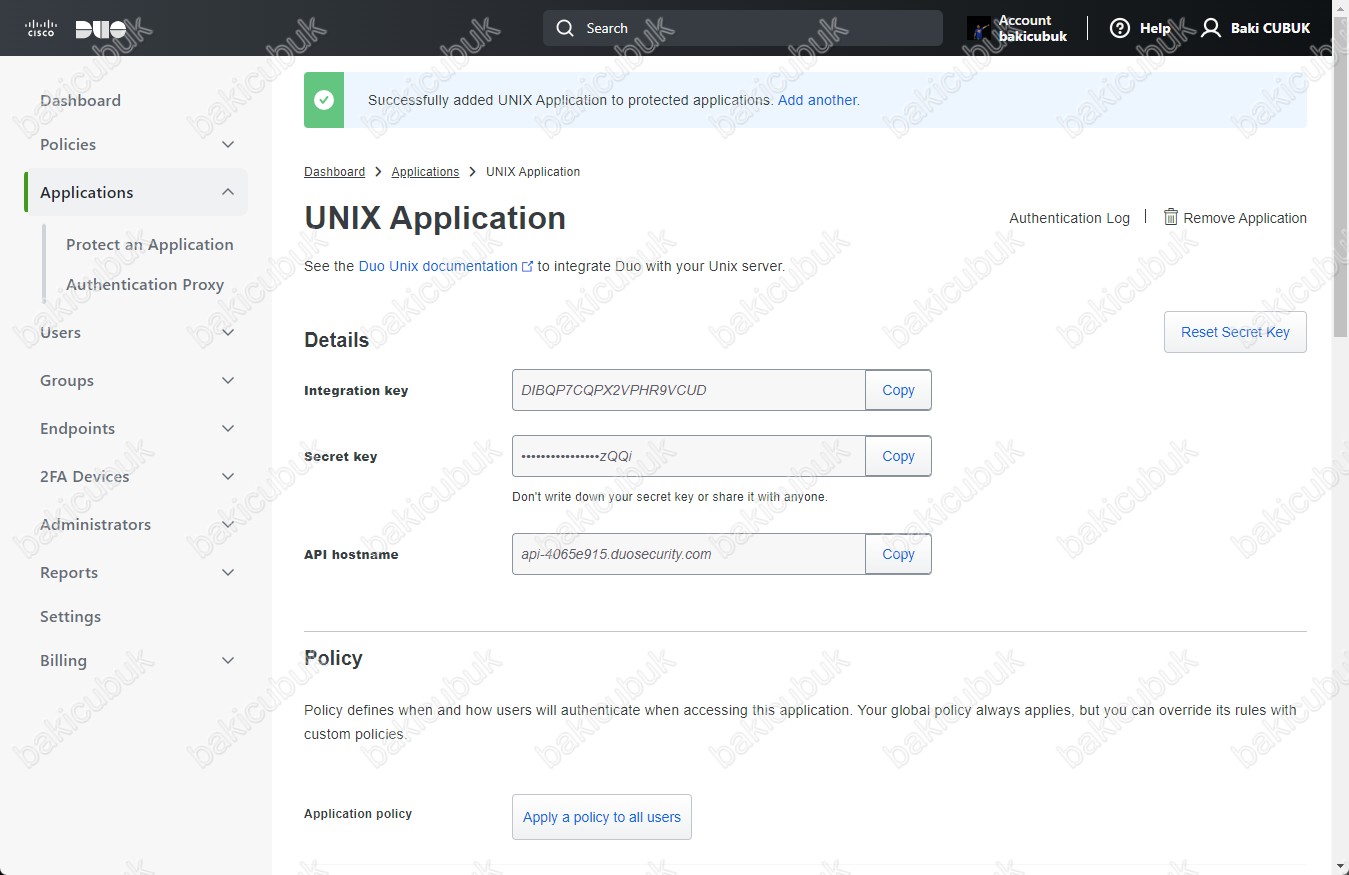This screenshot has height=875, width=1349.
Task: Click the Integration key field
Action: tap(688, 390)
